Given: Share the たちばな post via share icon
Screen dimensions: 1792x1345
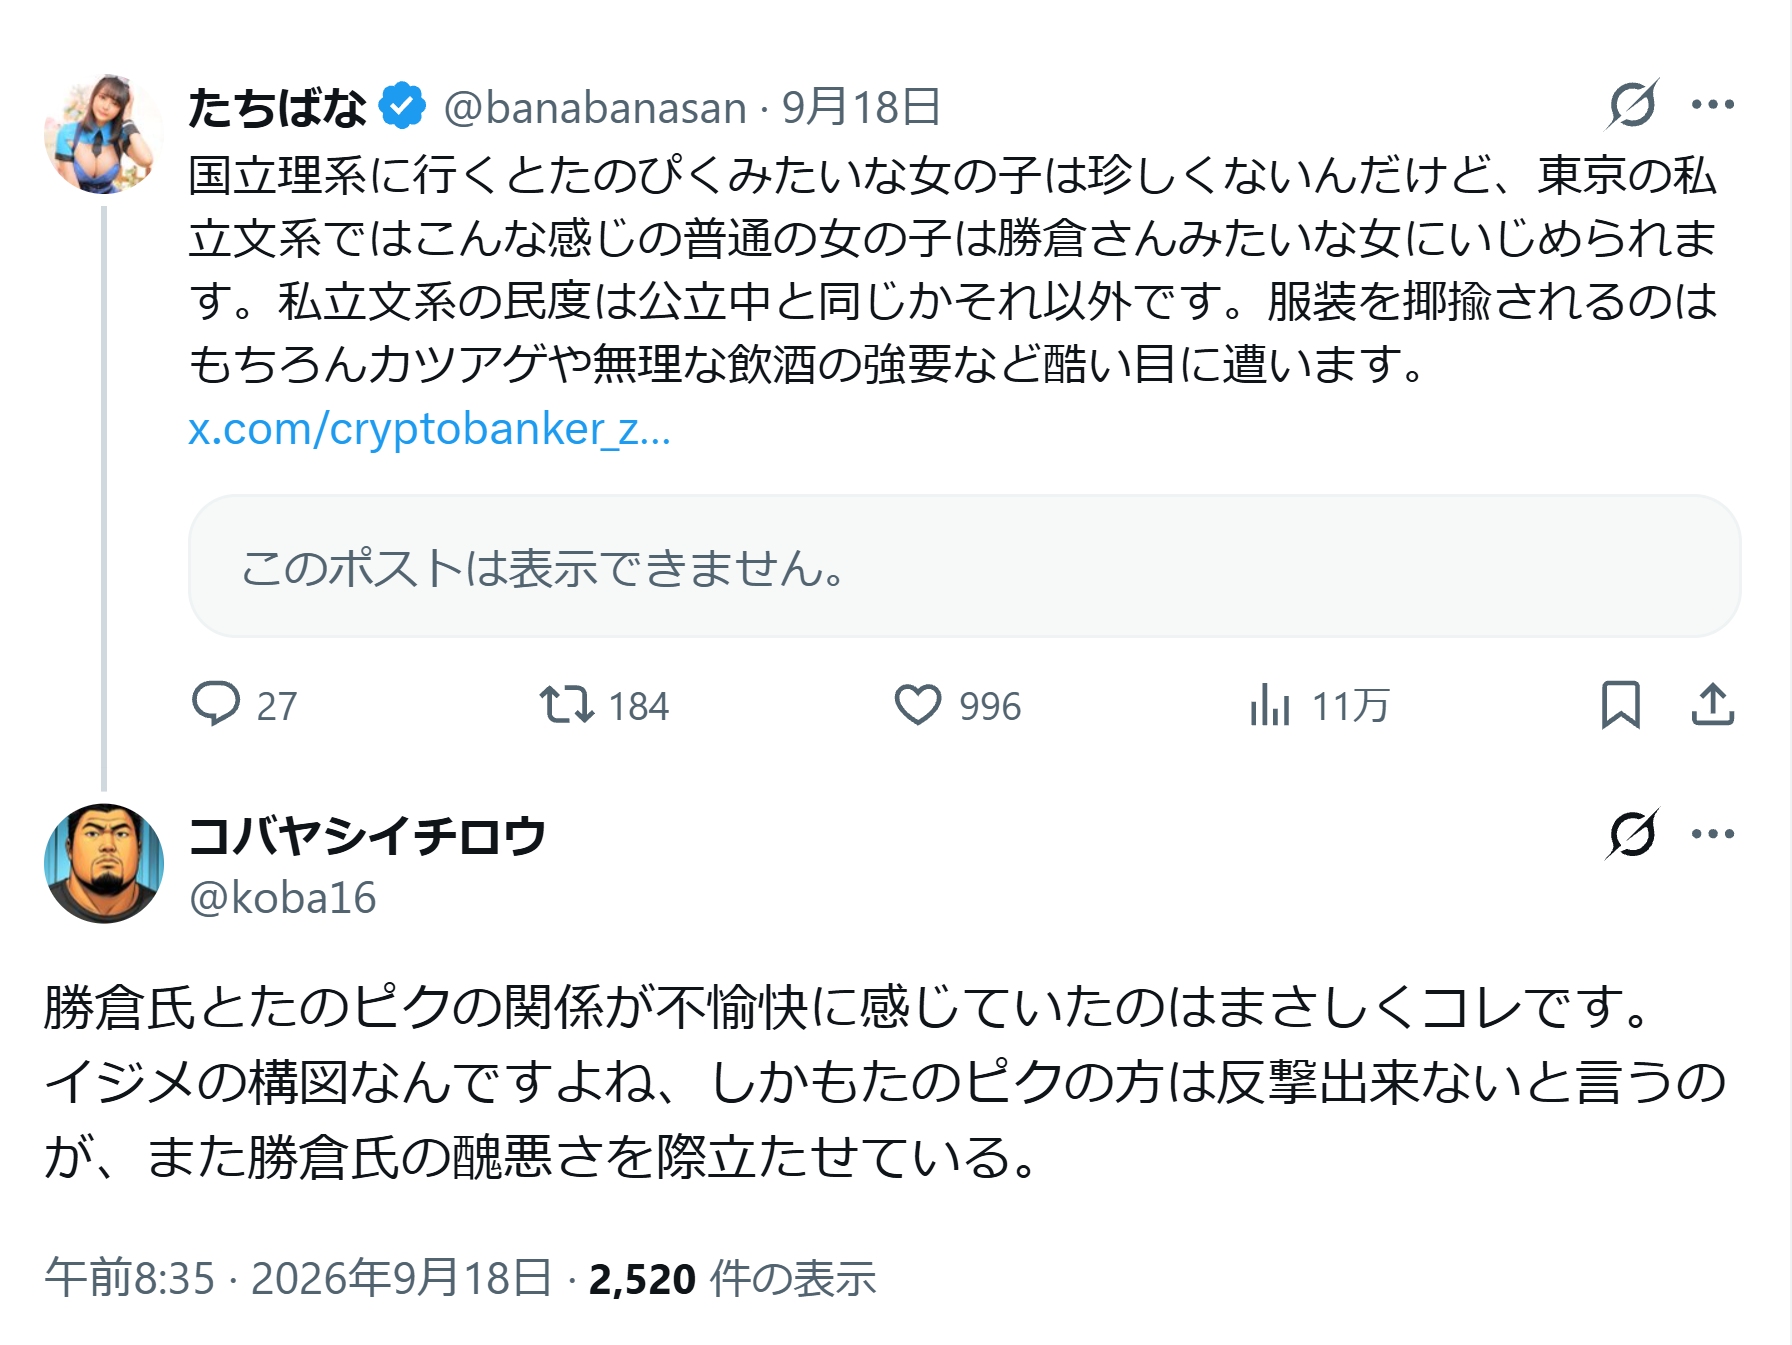Looking at the screenshot, I should pyautogui.click(x=1712, y=704).
